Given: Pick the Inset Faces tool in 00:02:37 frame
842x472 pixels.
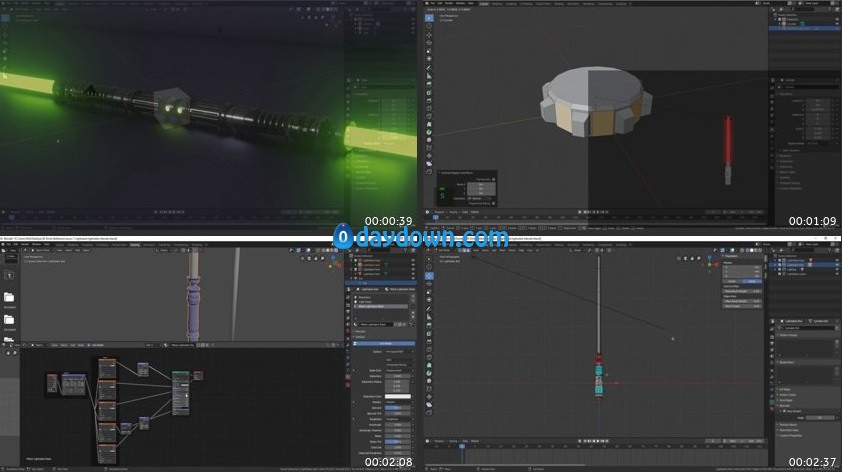Looking at the screenshot, I should click(429, 333).
